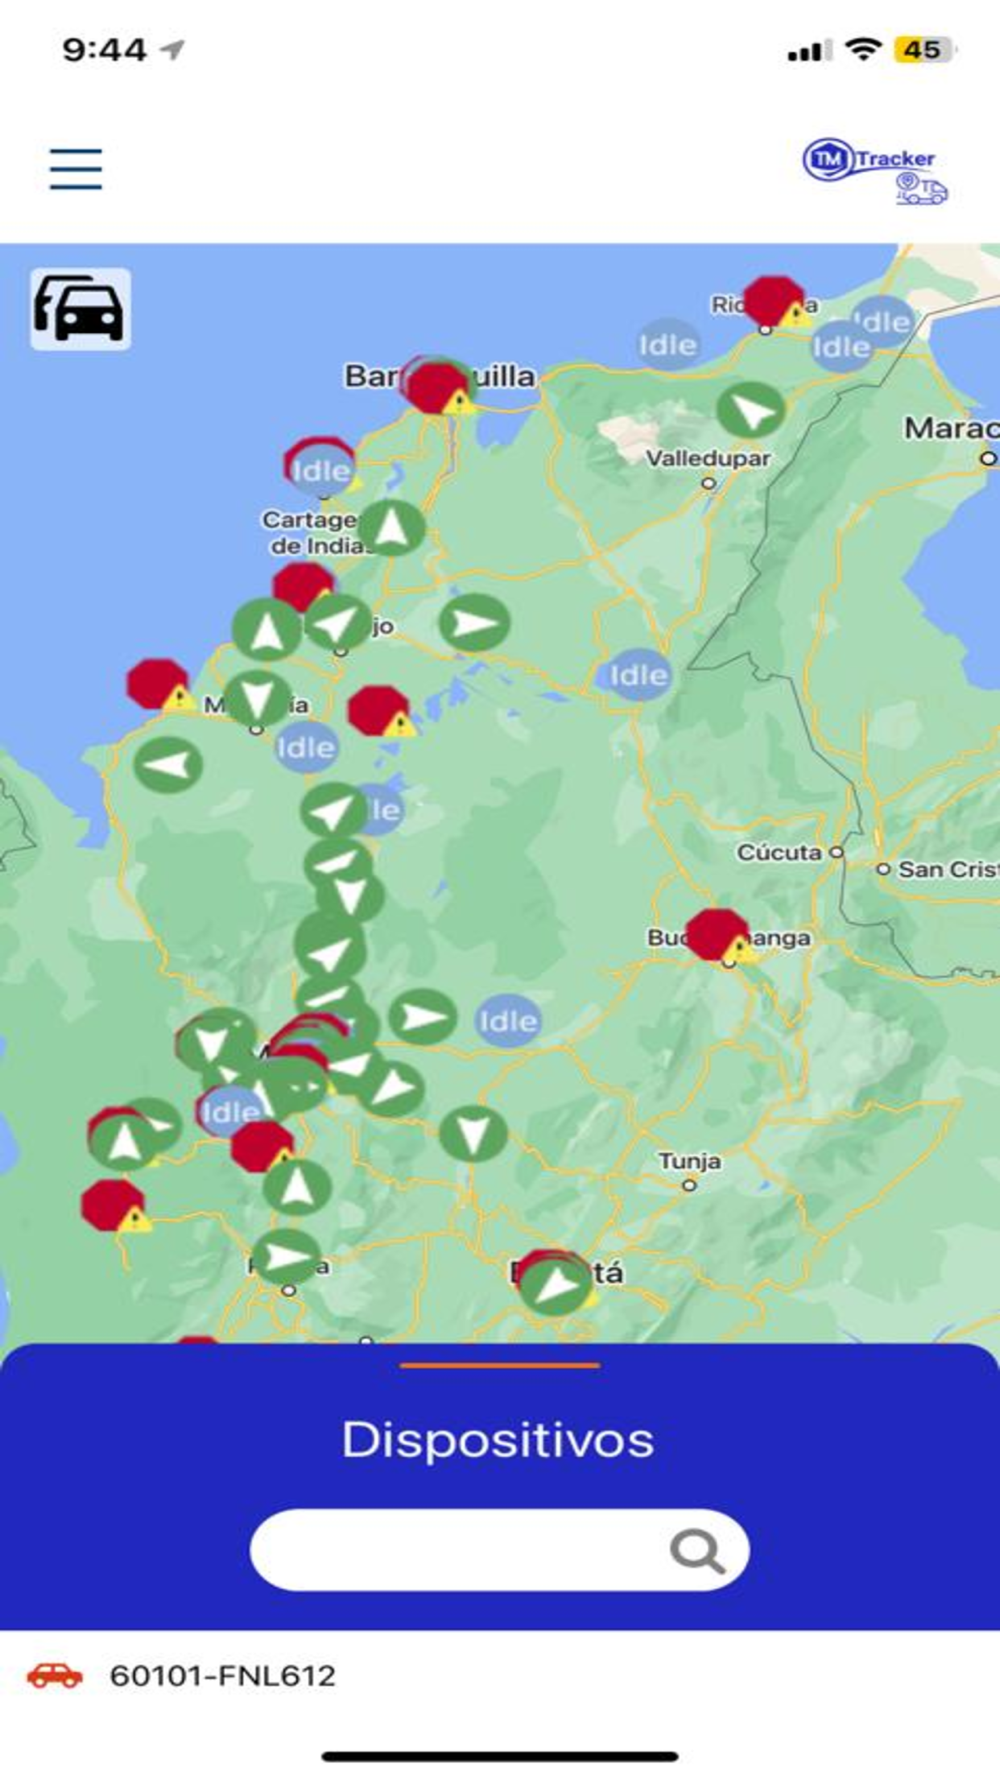Select the red stopped marker at Bucaramanga
Screen dimensions: 1000x1778
717,934
